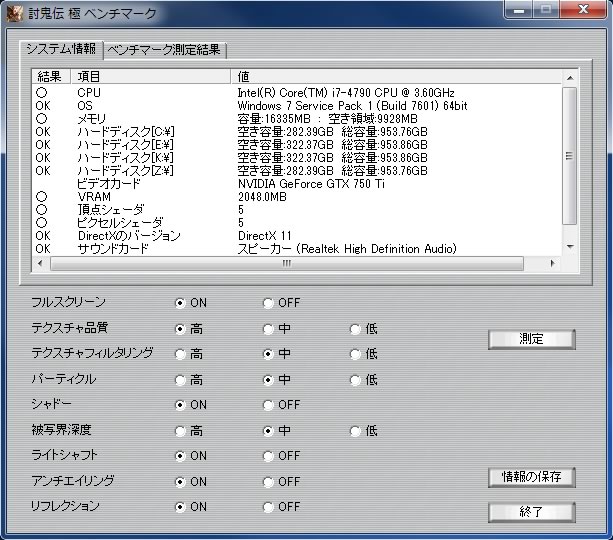This screenshot has width=613, height=540.
Task: Select the ハードディスク[E:¥] row
Action: point(297,145)
